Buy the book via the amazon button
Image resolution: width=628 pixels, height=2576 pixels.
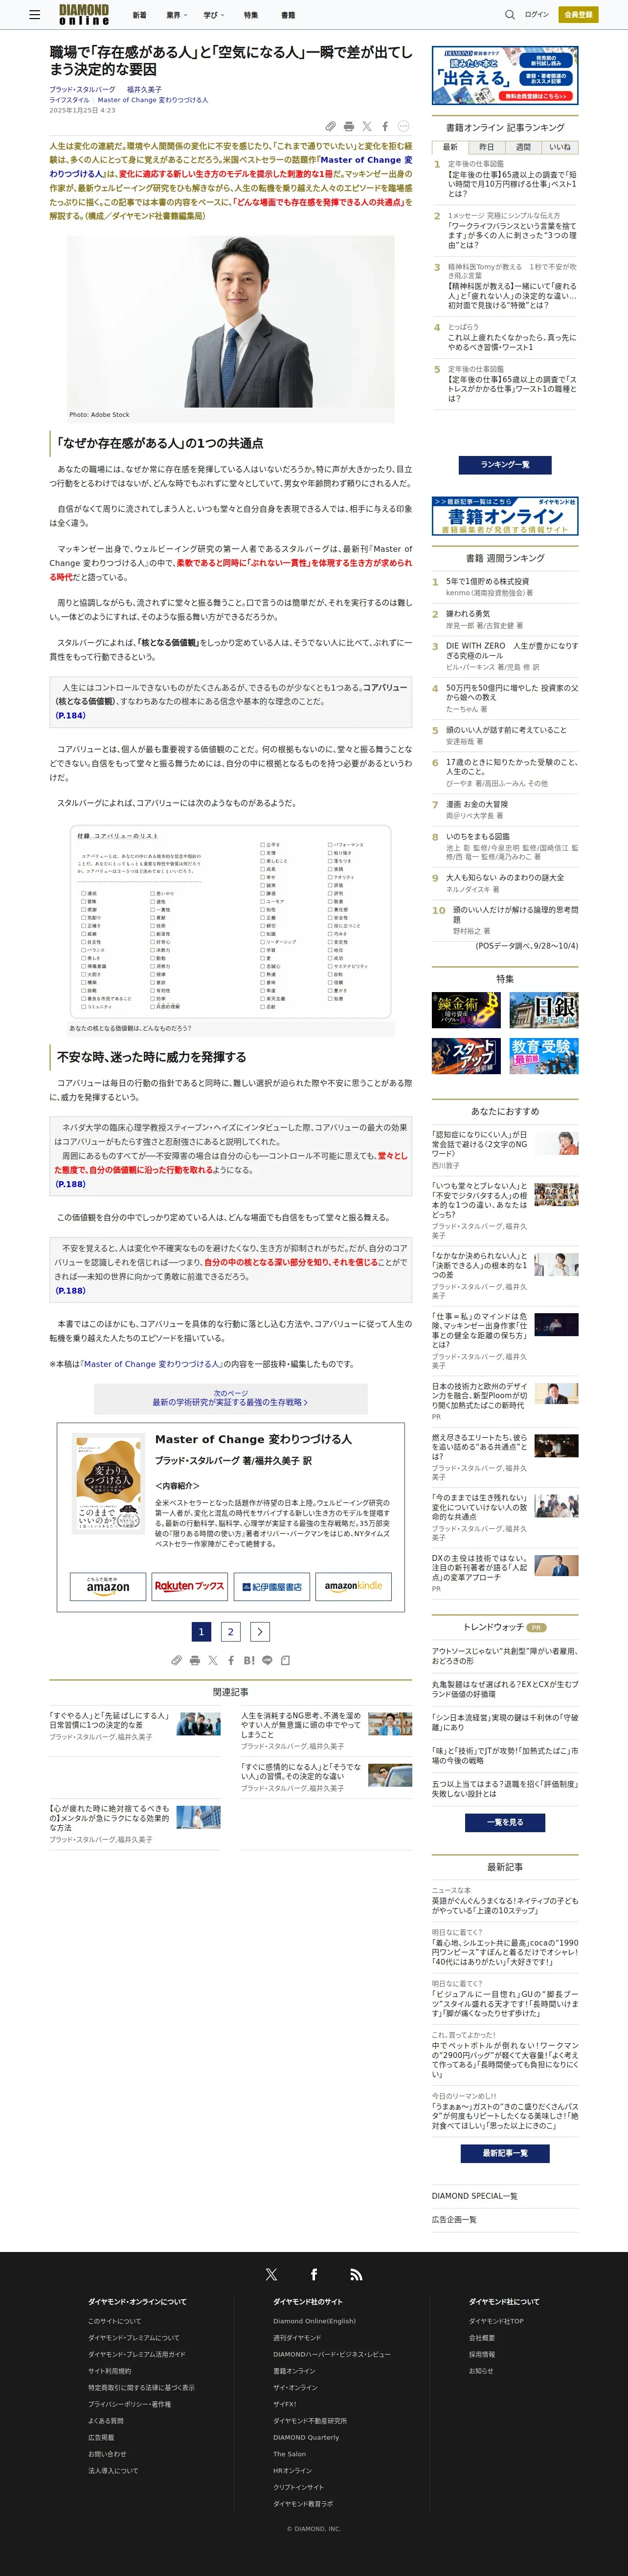click(x=108, y=1586)
